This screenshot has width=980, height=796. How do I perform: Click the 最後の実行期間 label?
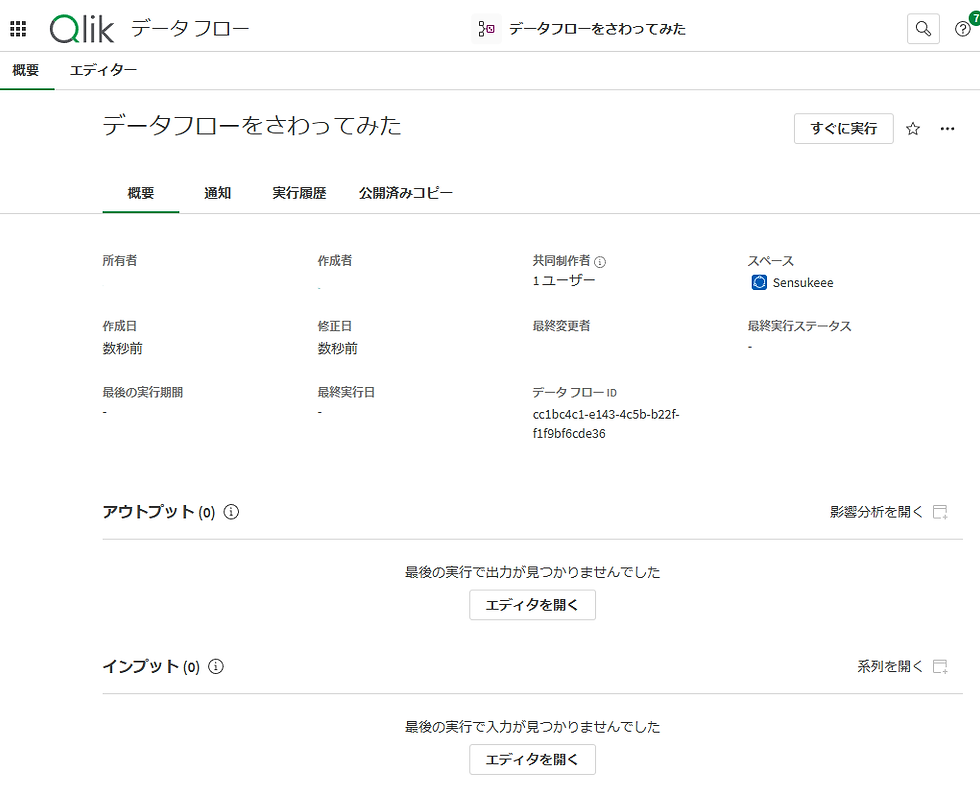[143, 392]
